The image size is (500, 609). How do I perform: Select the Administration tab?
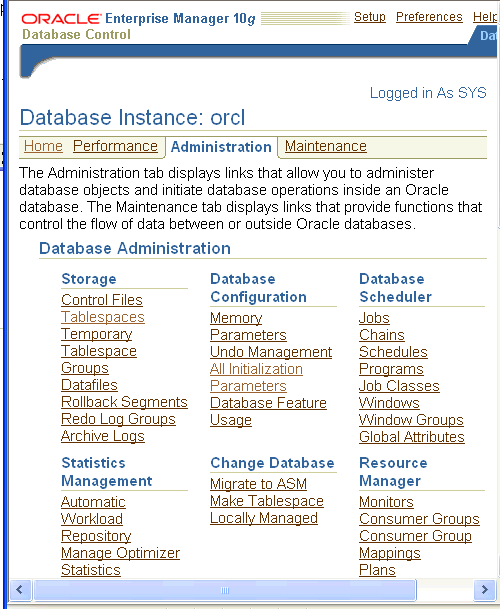point(221,147)
